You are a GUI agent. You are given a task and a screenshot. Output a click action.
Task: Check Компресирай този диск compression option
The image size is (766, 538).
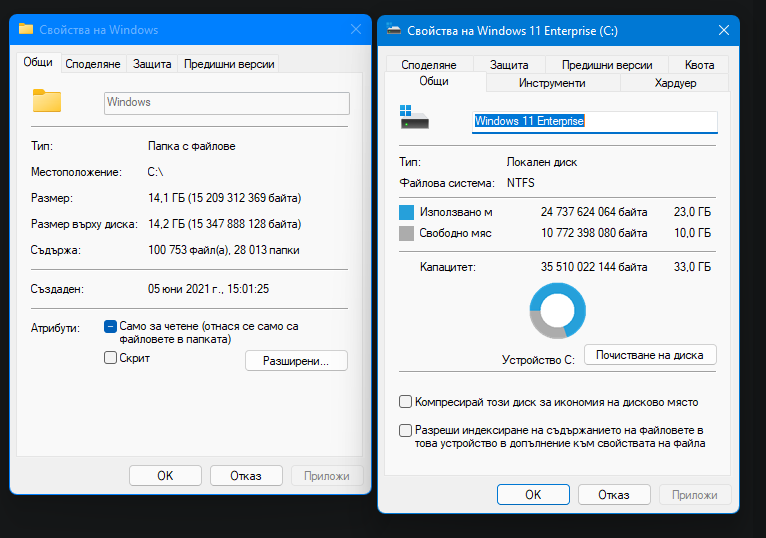pos(405,402)
